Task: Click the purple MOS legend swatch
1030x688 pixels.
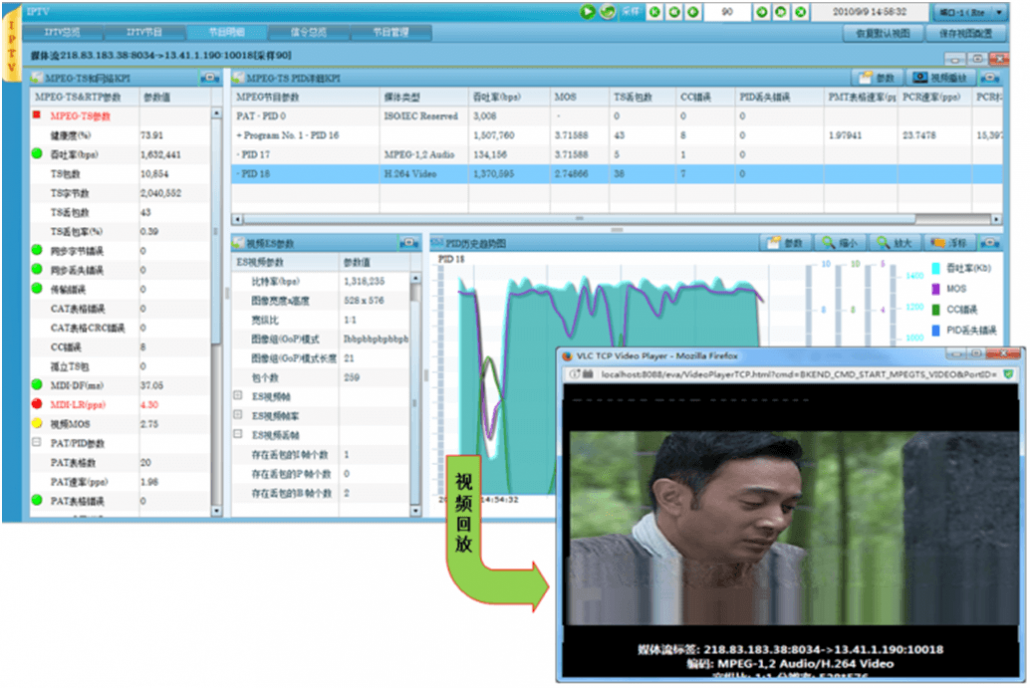Action: coord(935,289)
